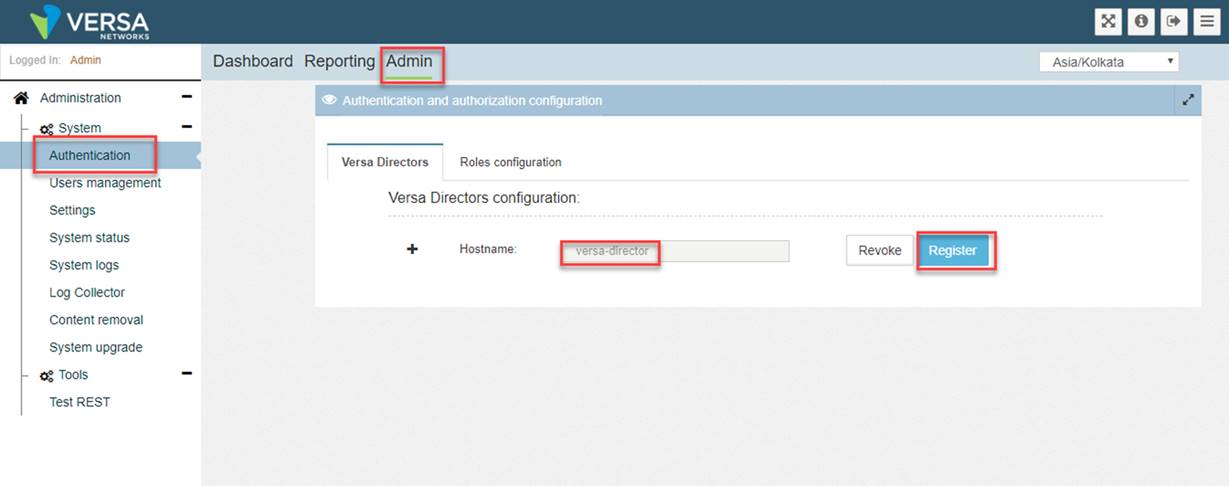The height and width of the screenshot is (486, 1229).
Task: Click the Administration tree label
Action: pos(80,98)
